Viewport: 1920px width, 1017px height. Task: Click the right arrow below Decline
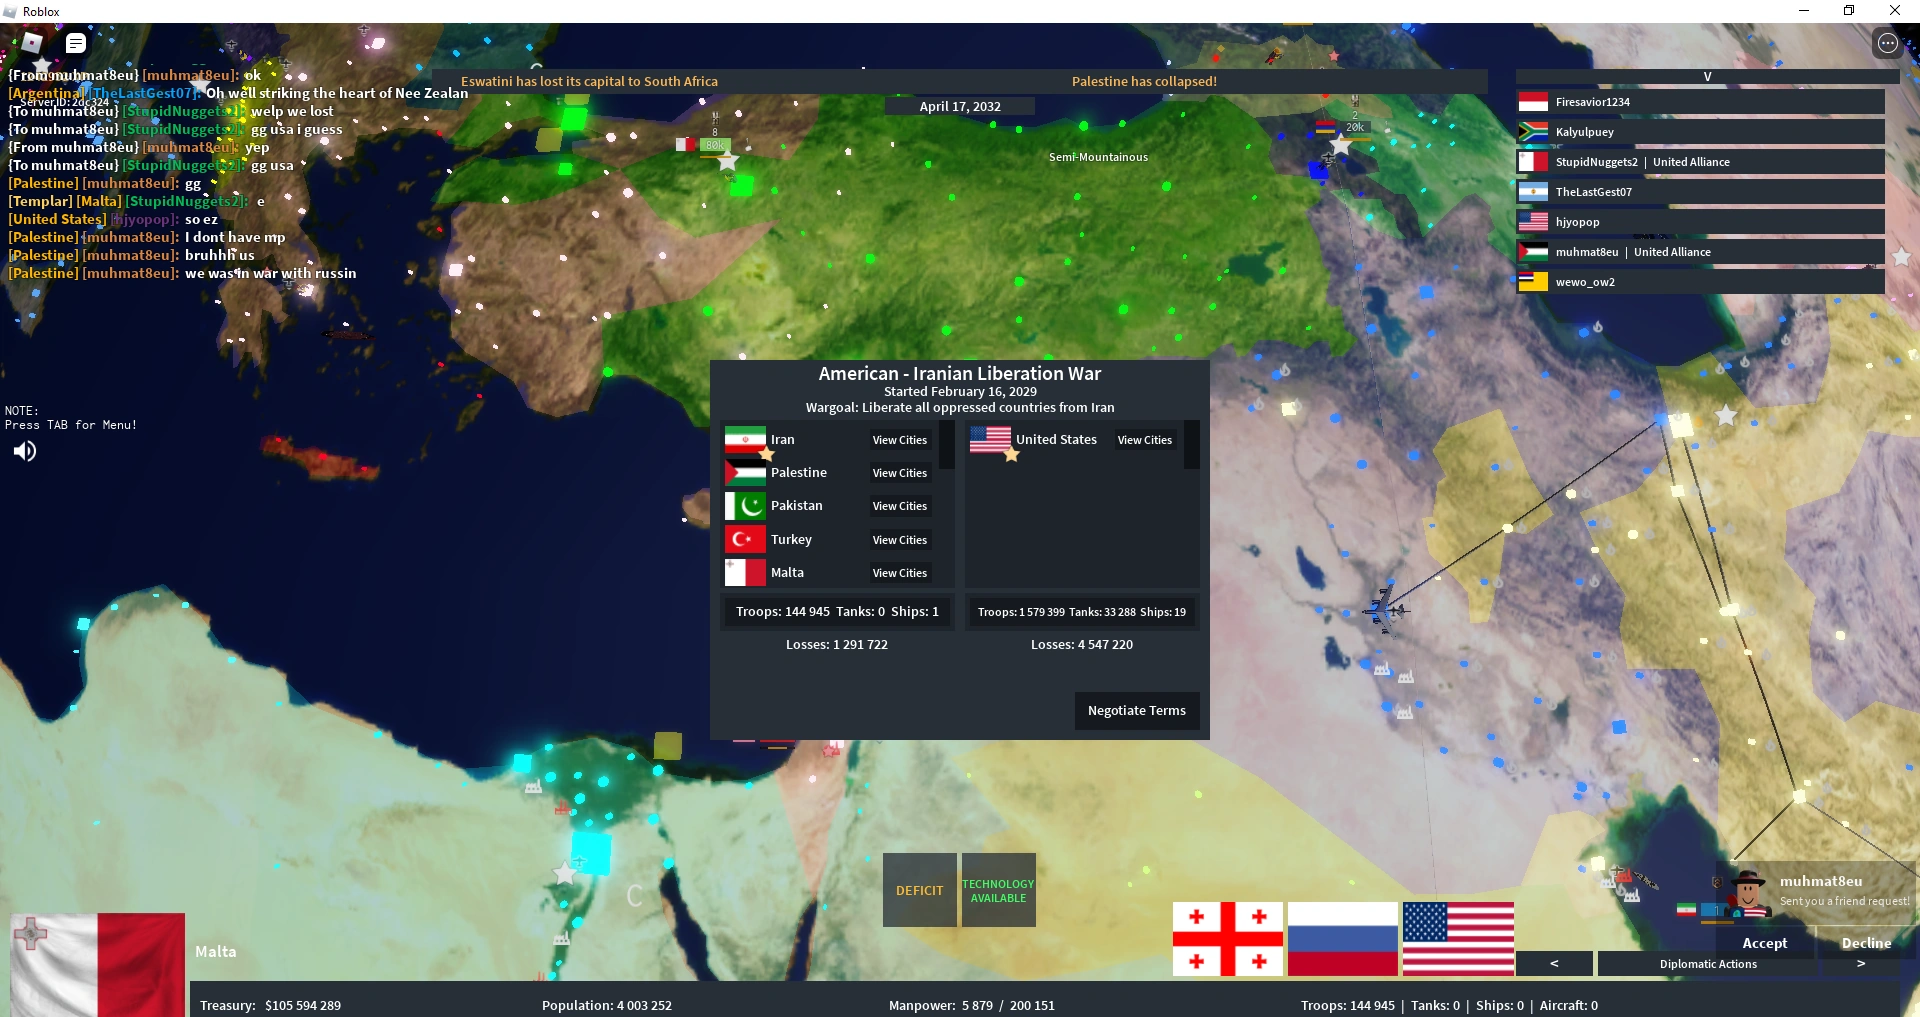1860,963
